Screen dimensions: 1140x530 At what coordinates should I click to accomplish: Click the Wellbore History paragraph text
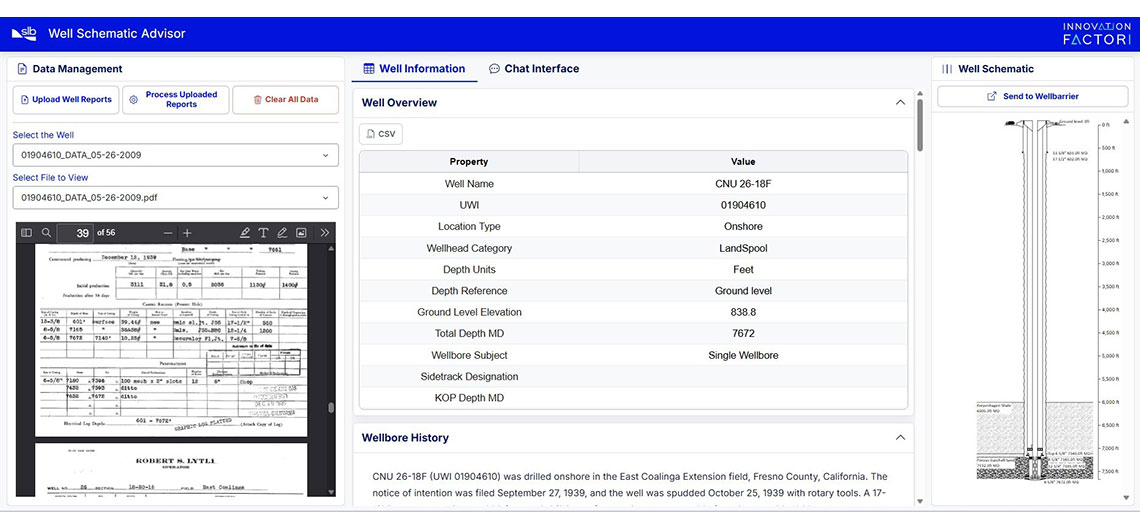pos(630,485)
